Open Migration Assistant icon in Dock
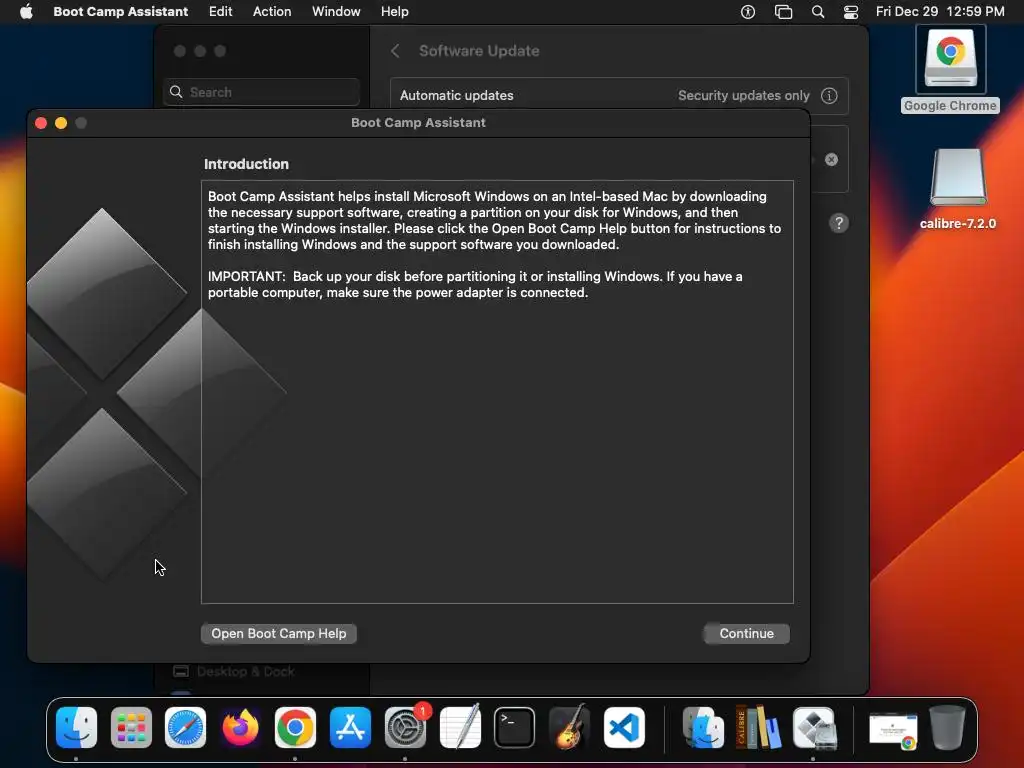Image resolution: width=1024 pixels, height=768 pixels. (x=703, y=728)
